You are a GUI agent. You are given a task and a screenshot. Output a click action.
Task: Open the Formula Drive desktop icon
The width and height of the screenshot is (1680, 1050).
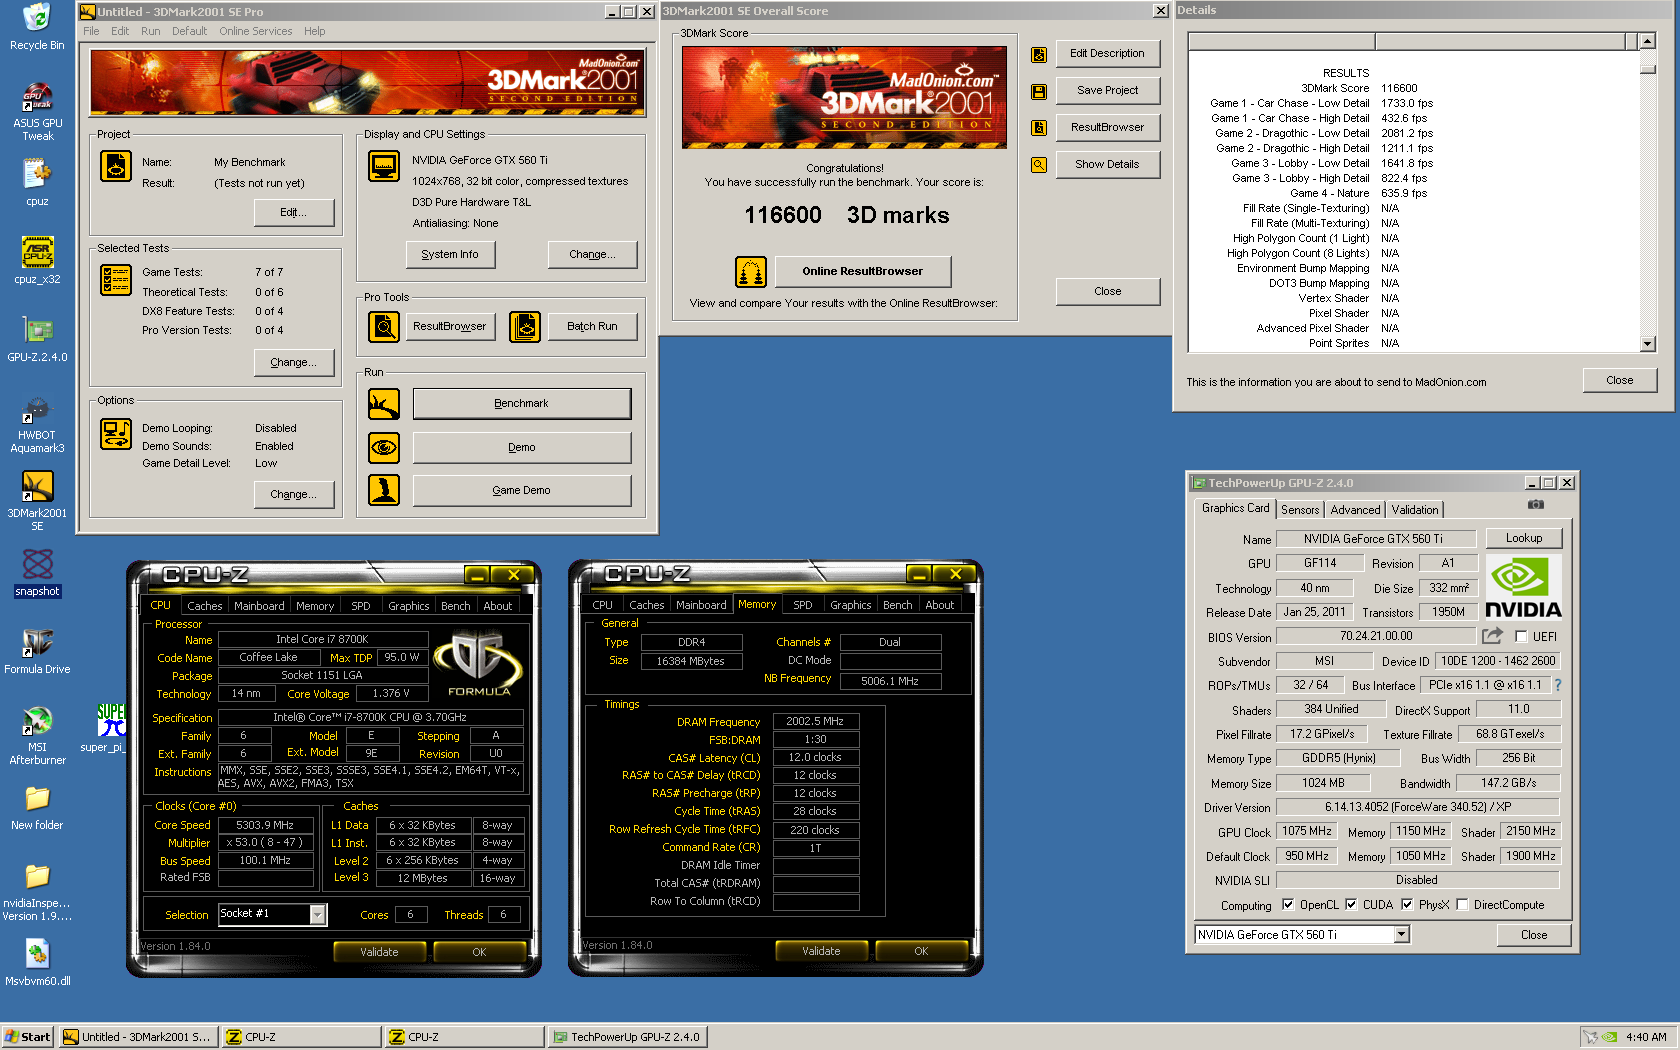(x=37, y=650)
